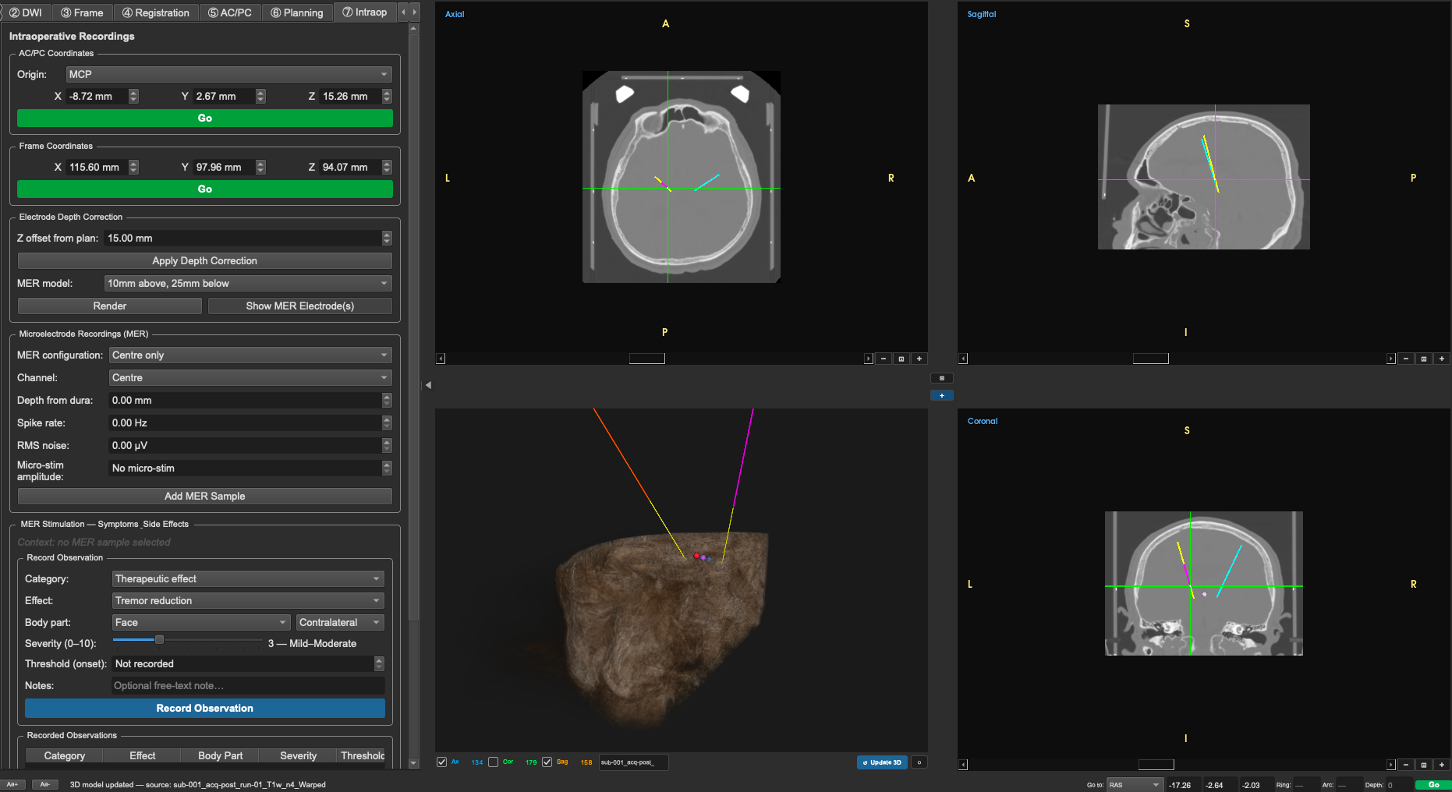Viewport: 1452px width, 792px height.
Task: Click the Axial scrollbar right arrow
Action: click(868, 358)
